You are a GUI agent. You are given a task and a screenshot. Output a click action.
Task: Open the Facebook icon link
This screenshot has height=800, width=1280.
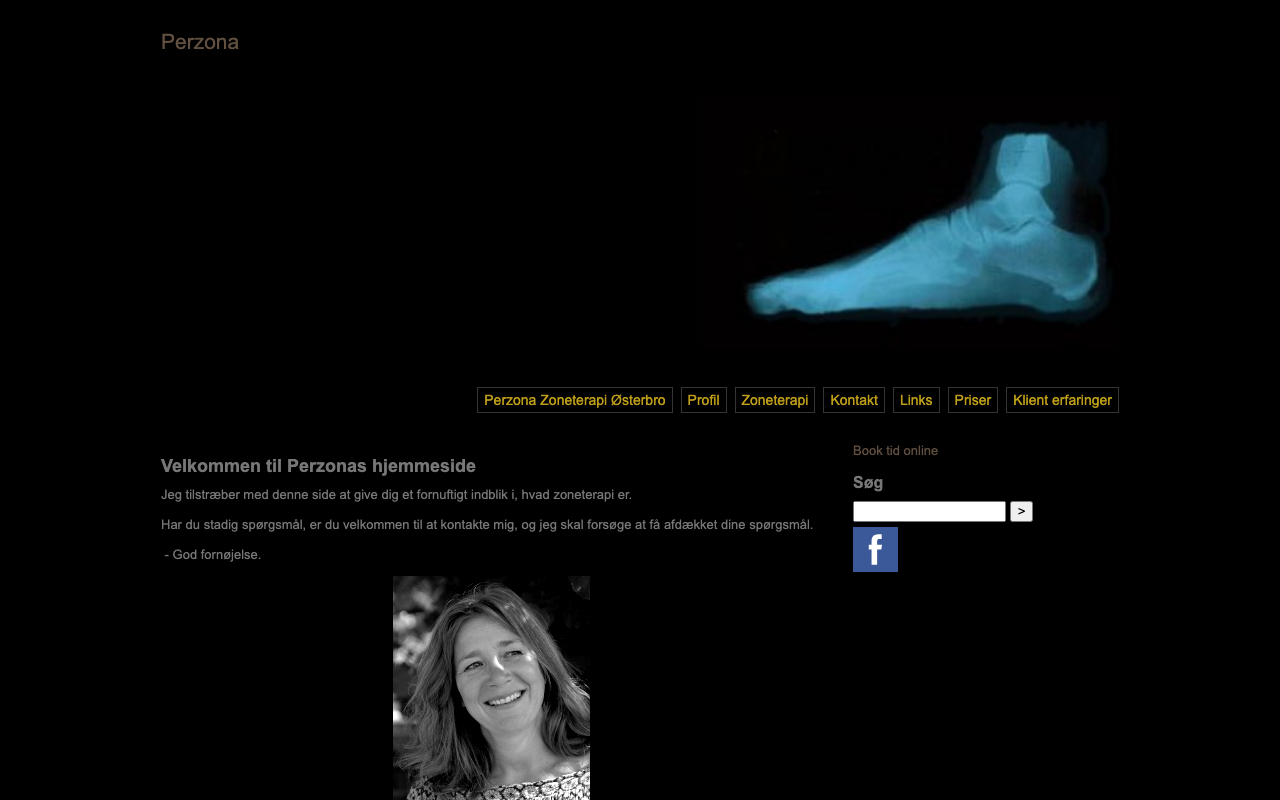[875, 549]
